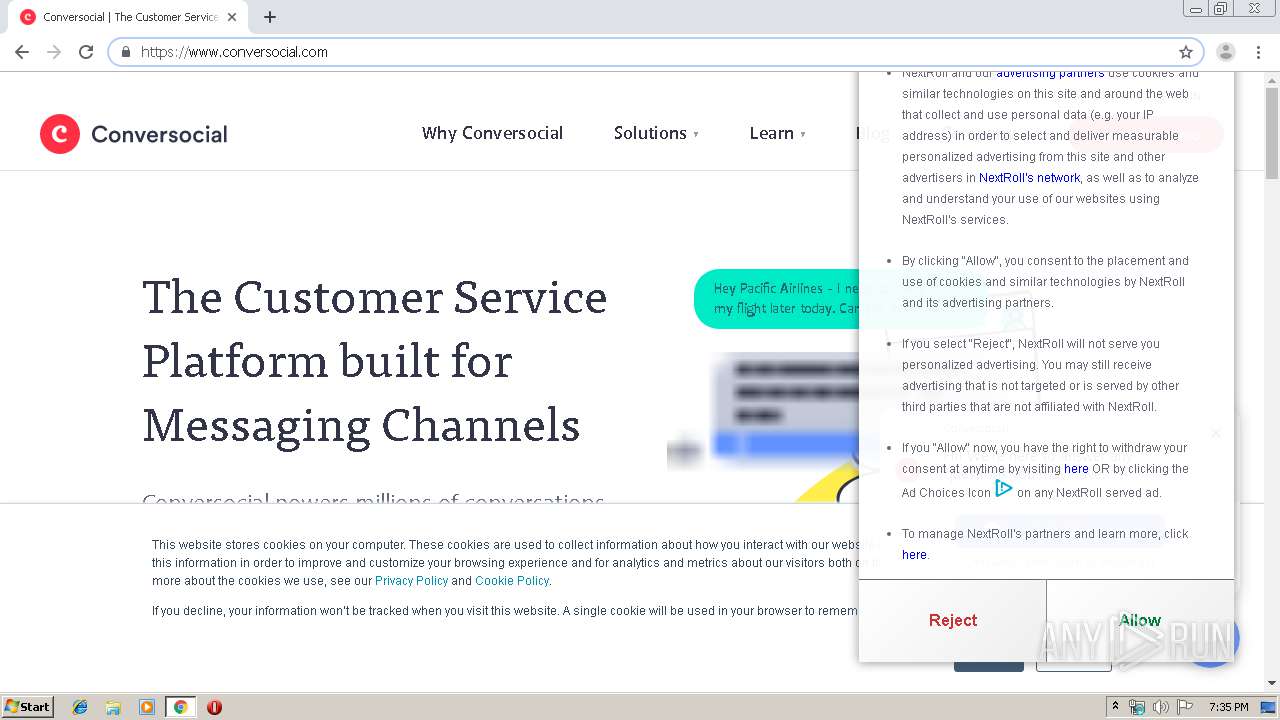Click the 'The Customer Service' headline text
1280x720 pixels.
coord(375,297)
